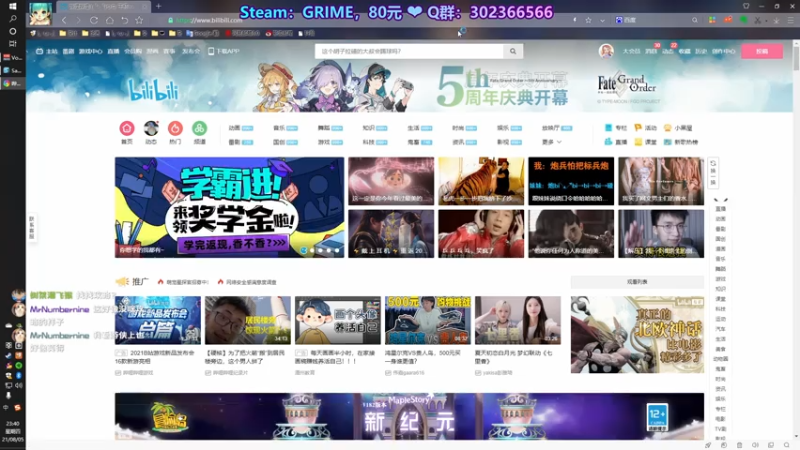The image size is (800, 450).
Task: Click the 小黑屋 icon link
Action: 678,128
